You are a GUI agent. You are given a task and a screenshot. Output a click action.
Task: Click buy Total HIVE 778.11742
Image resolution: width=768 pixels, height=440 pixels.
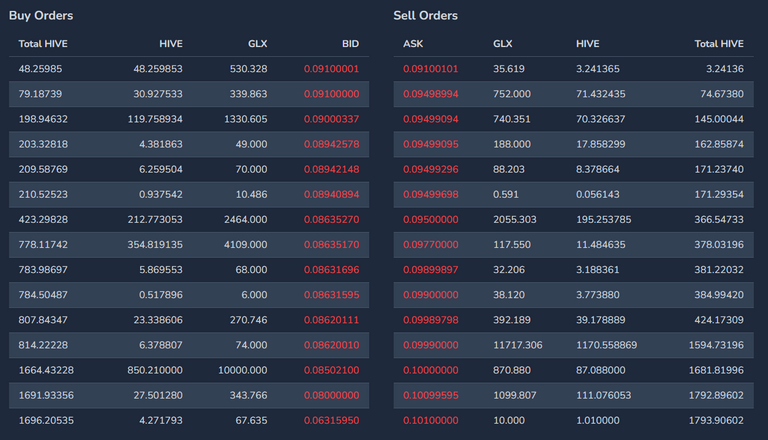click(x=43, y=244)
